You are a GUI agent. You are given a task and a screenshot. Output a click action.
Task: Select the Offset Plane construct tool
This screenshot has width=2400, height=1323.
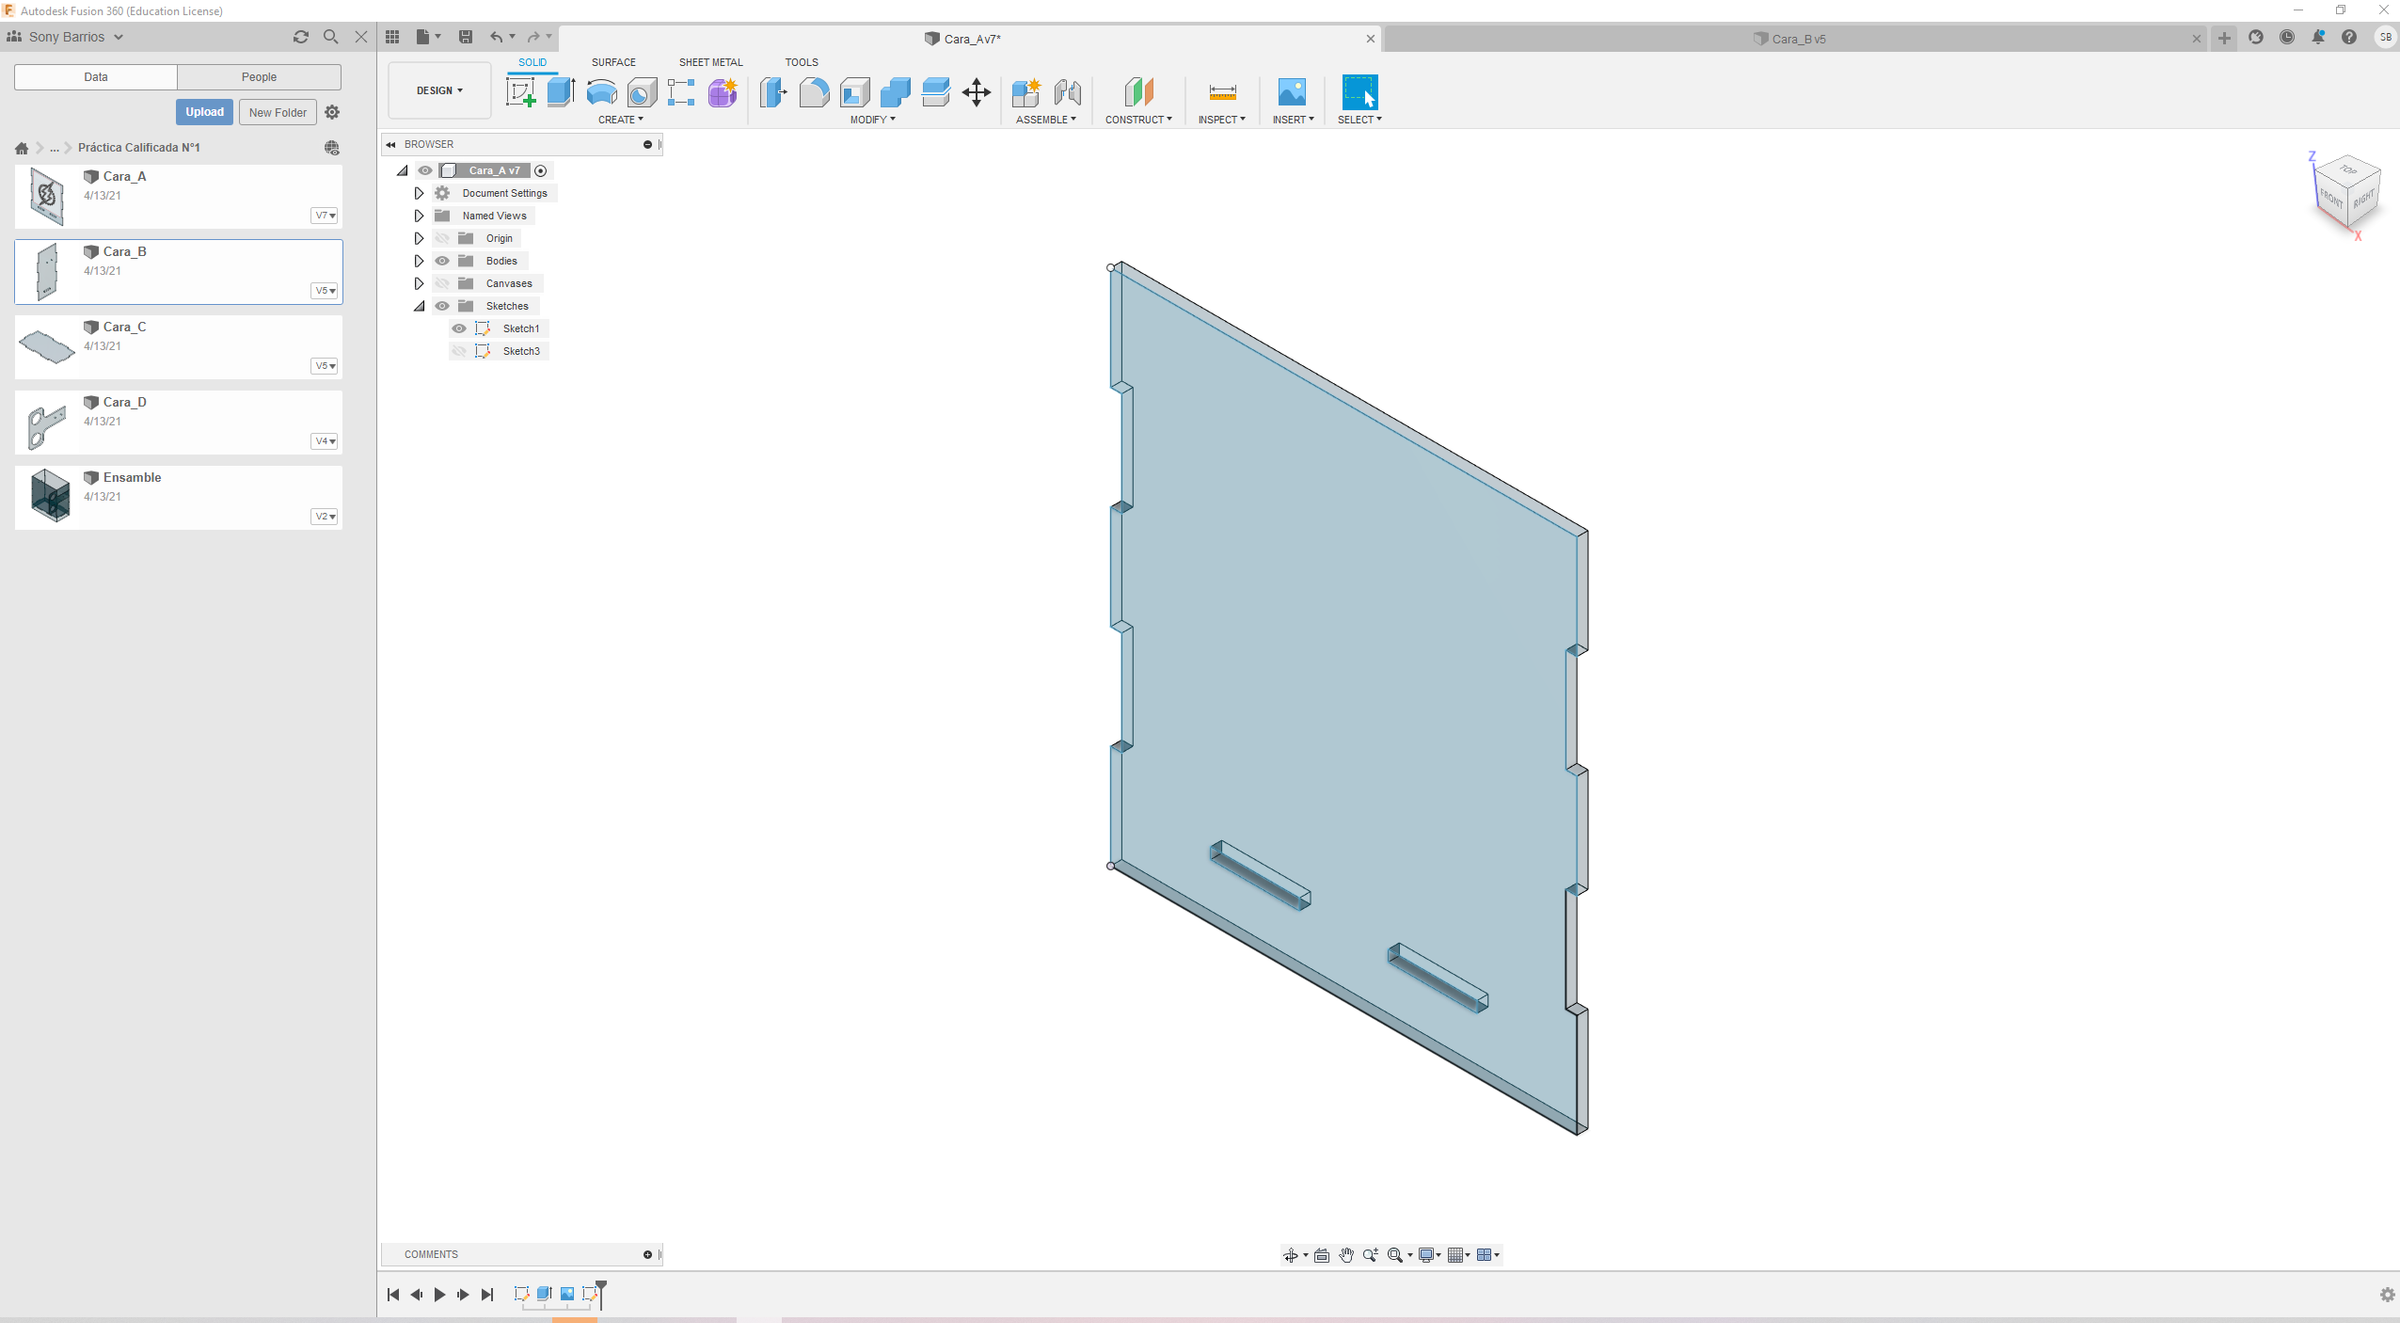pyautogui.click(x=1138, y=93)
